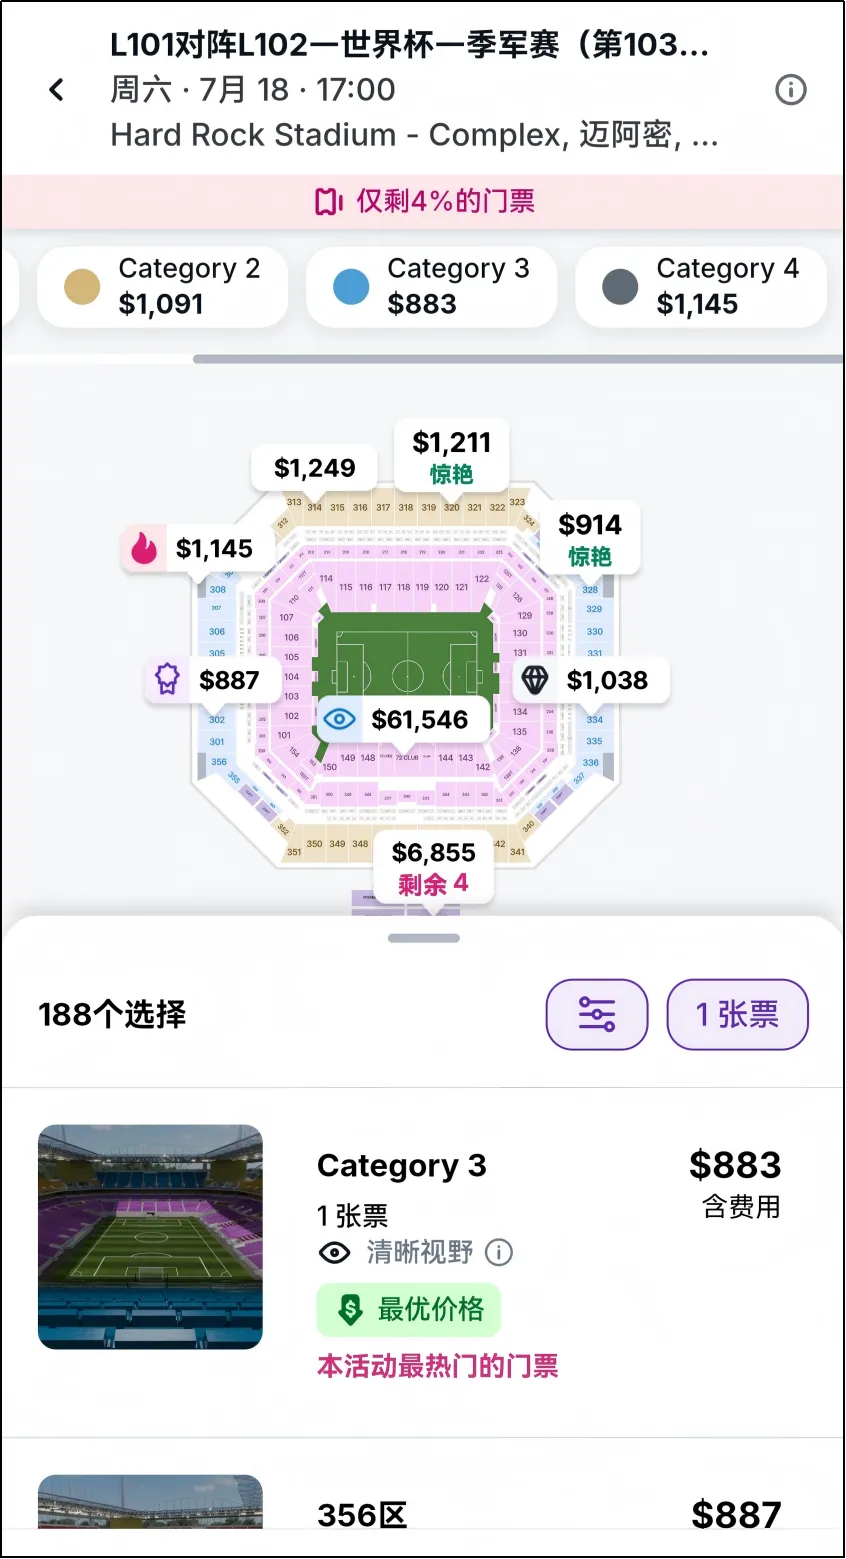Select the $1,211 price marker on map
Image resolution: width=846 pixels, height=1559 pixels.
pos(452,456)
